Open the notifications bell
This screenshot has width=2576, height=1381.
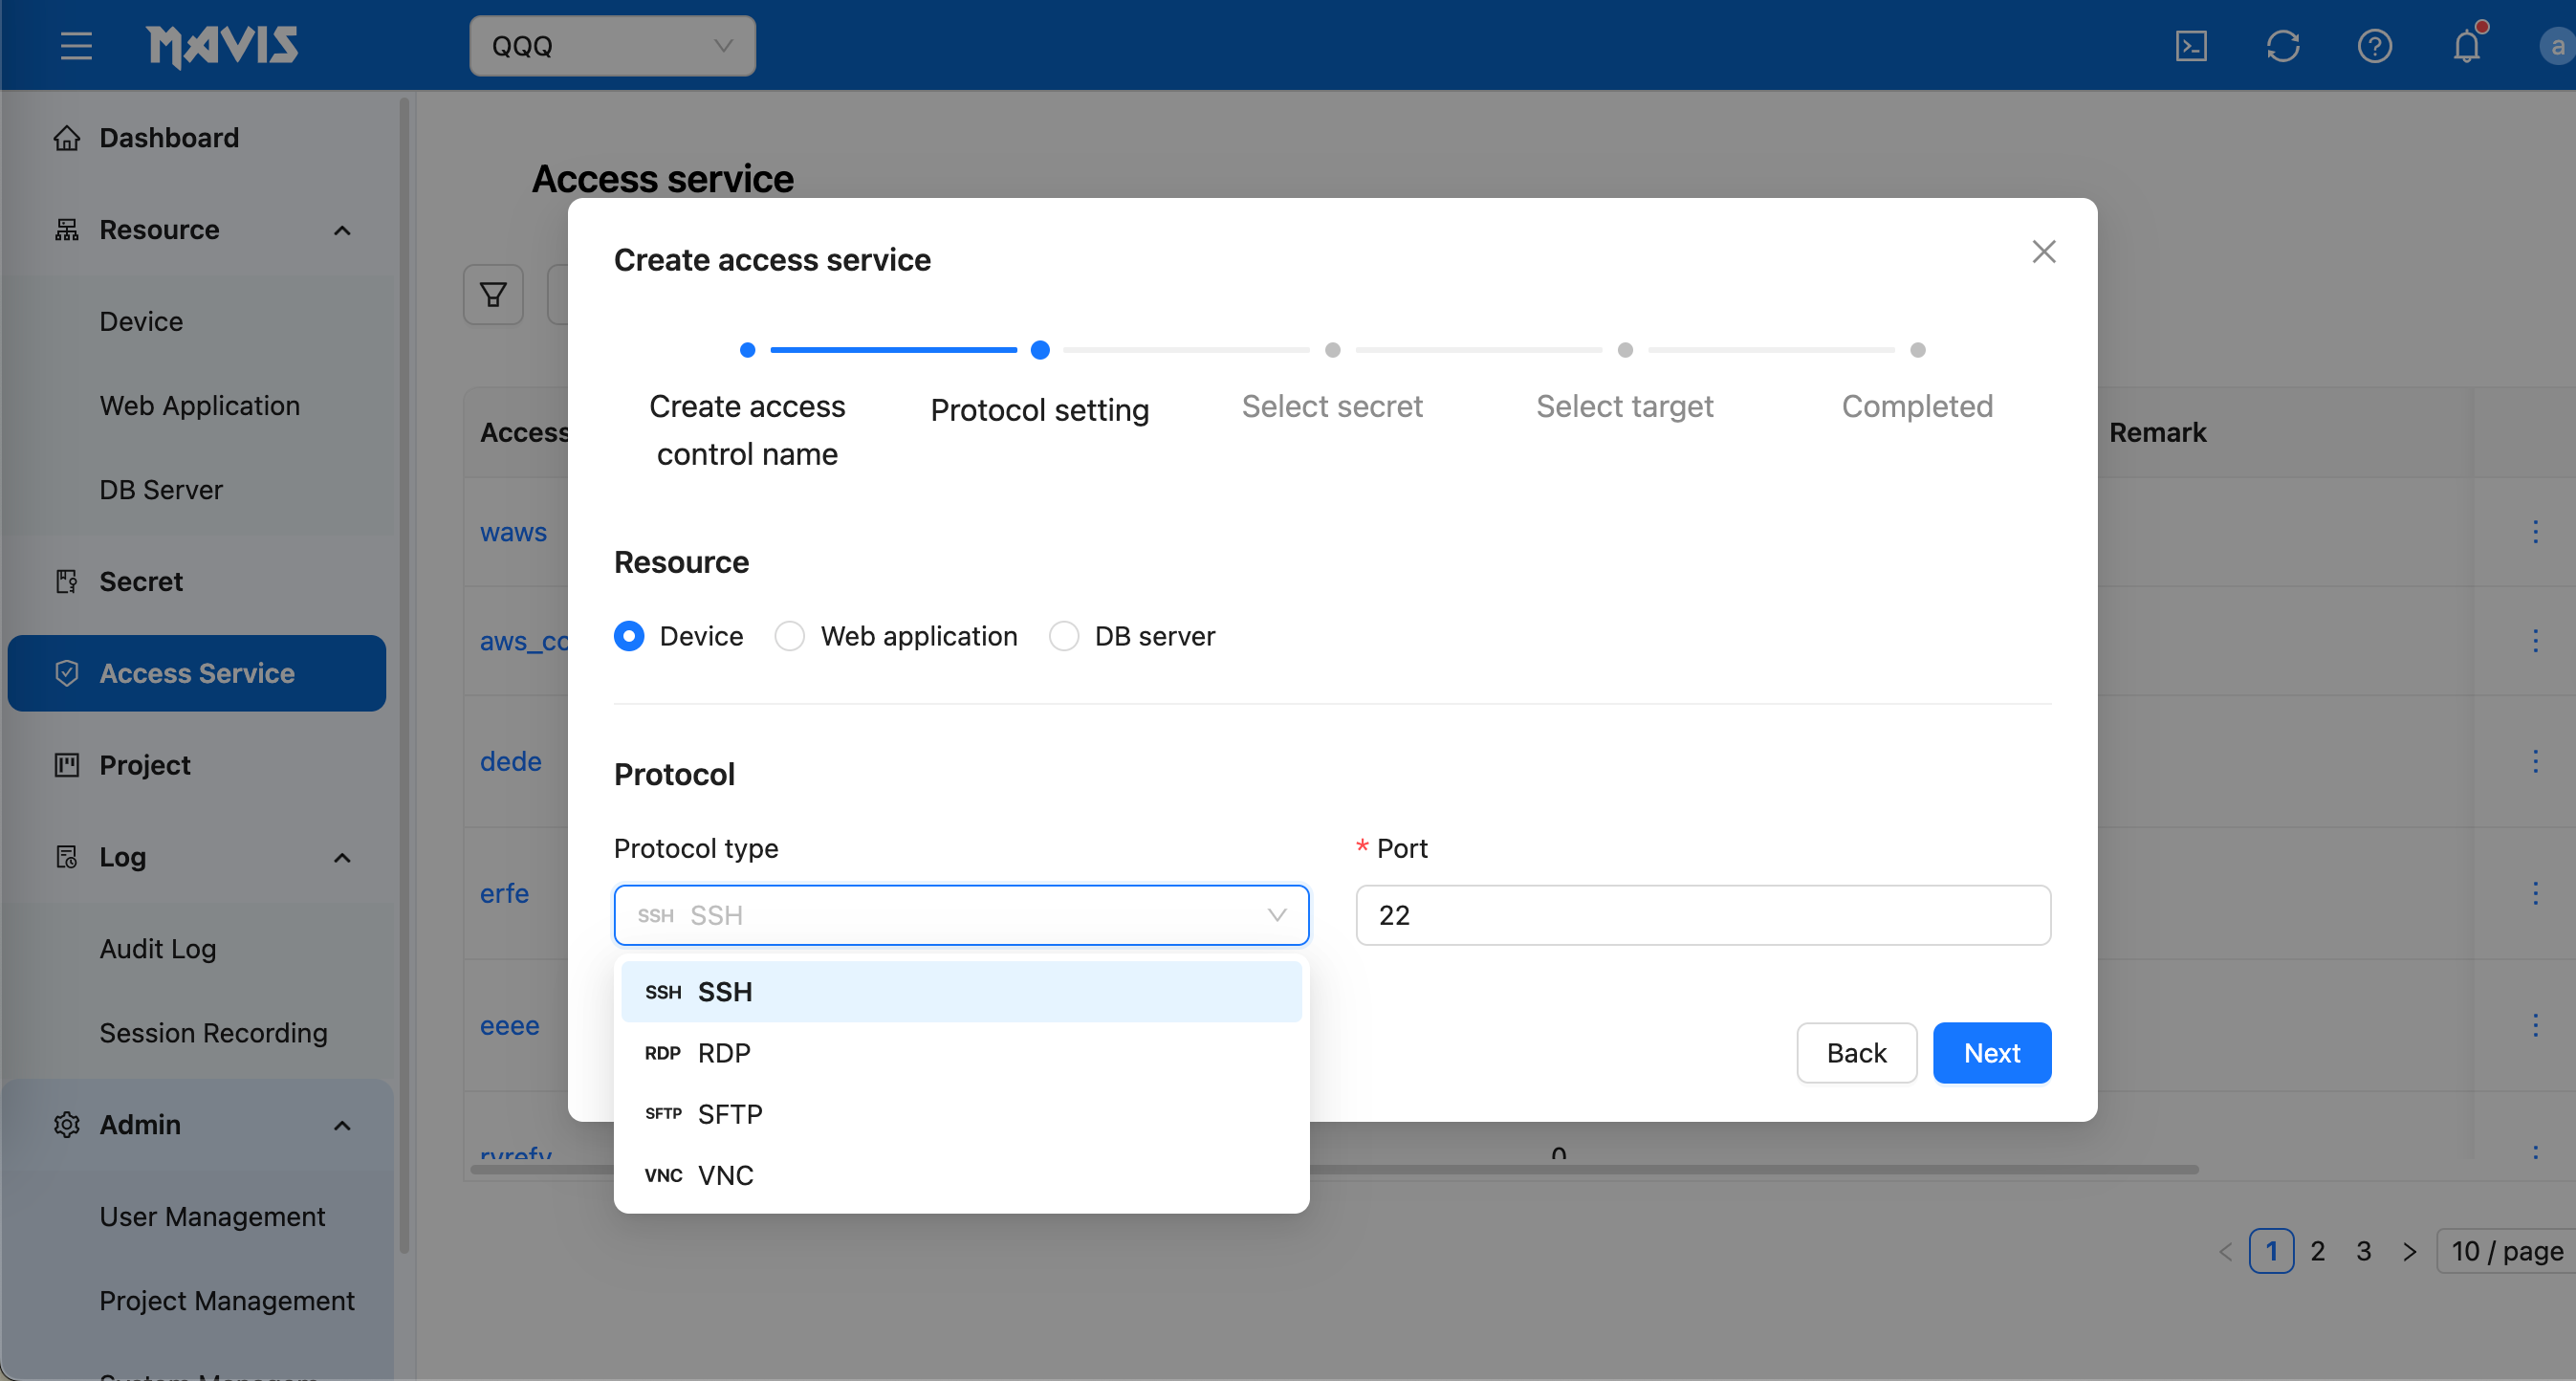click(x=2466, y=46)
